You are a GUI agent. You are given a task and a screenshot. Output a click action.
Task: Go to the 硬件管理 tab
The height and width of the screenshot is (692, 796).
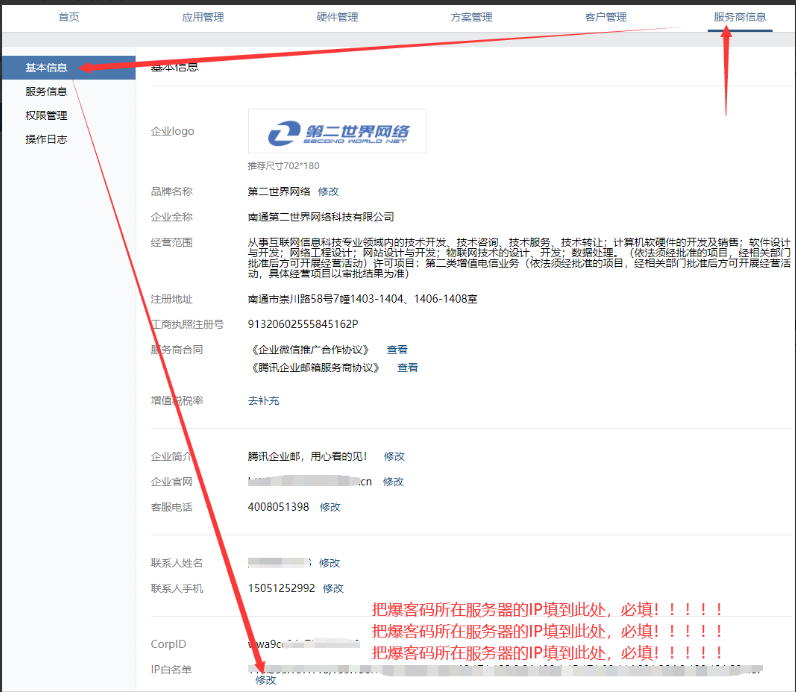pos(337,17)
